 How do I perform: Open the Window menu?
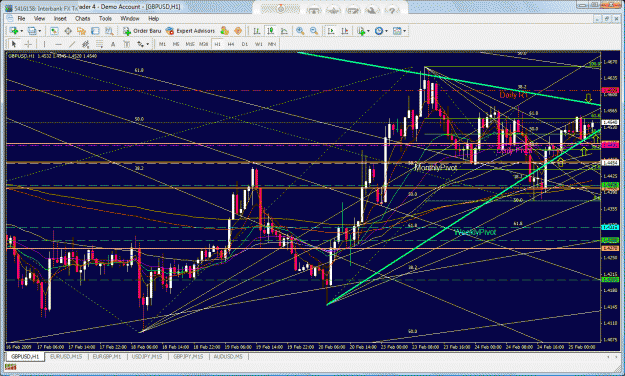point(130,18)
